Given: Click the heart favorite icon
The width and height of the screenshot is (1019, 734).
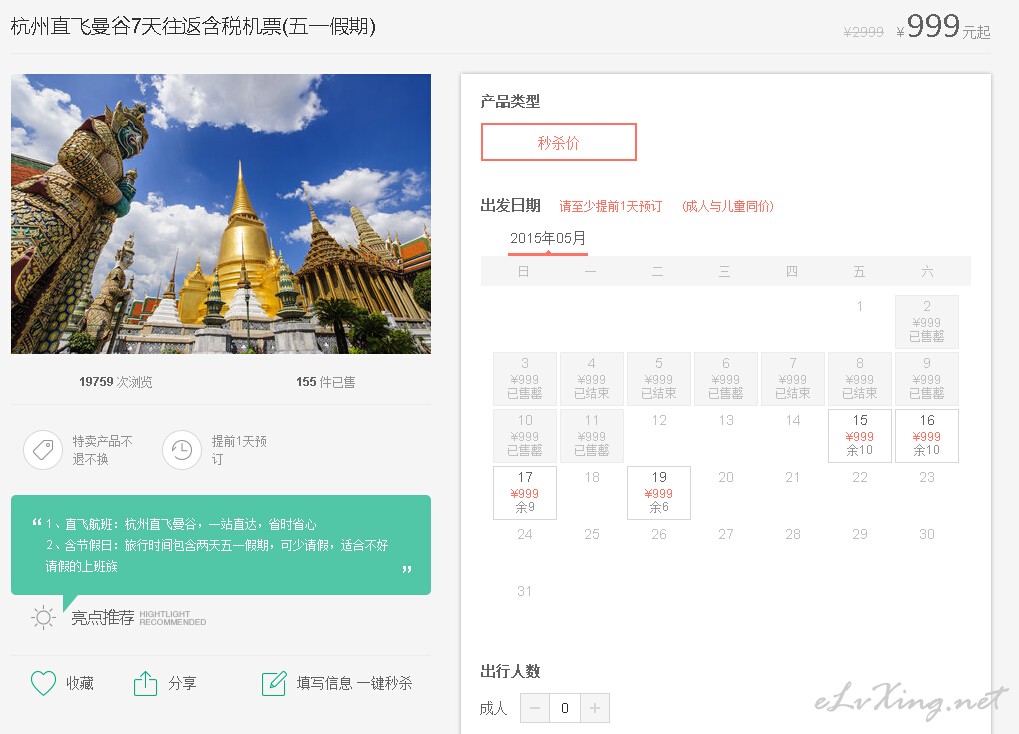Looking at the screenshot, I should [x=43, y=683].
